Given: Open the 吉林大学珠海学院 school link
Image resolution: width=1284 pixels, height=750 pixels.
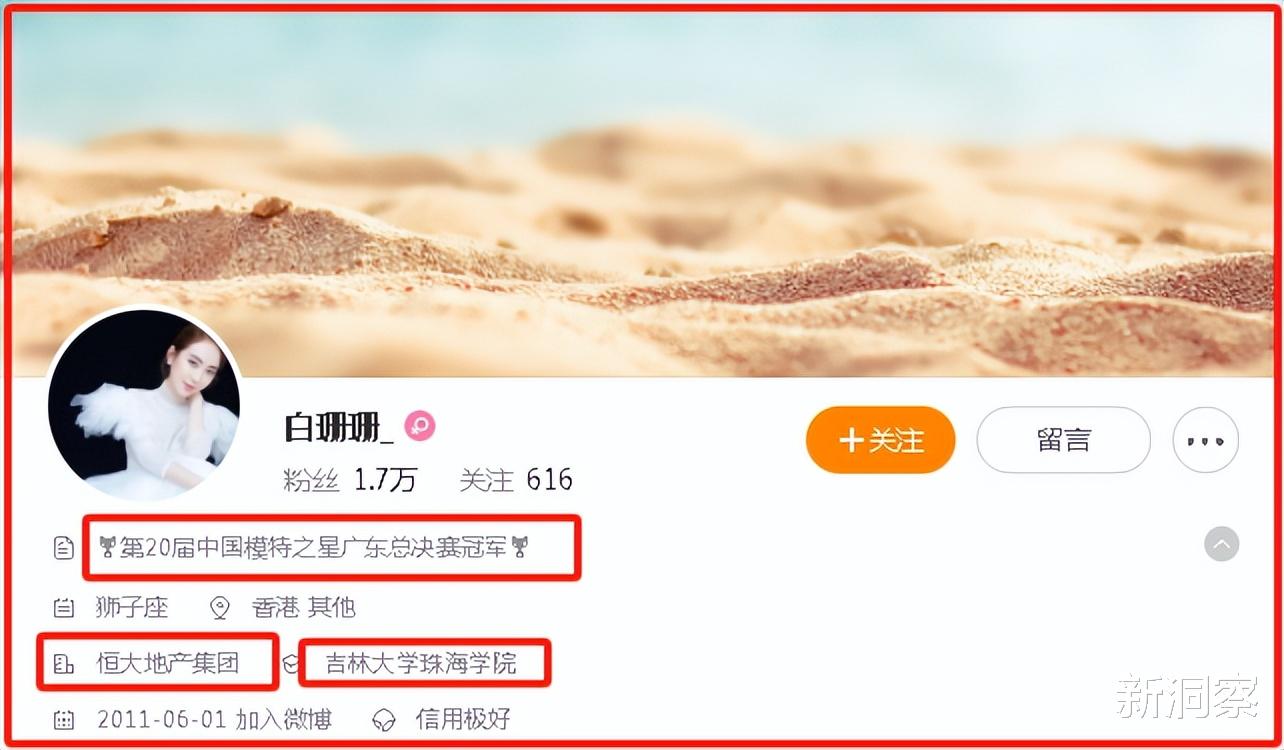Looking at the screenshot, I should click(x=421, y=664).
